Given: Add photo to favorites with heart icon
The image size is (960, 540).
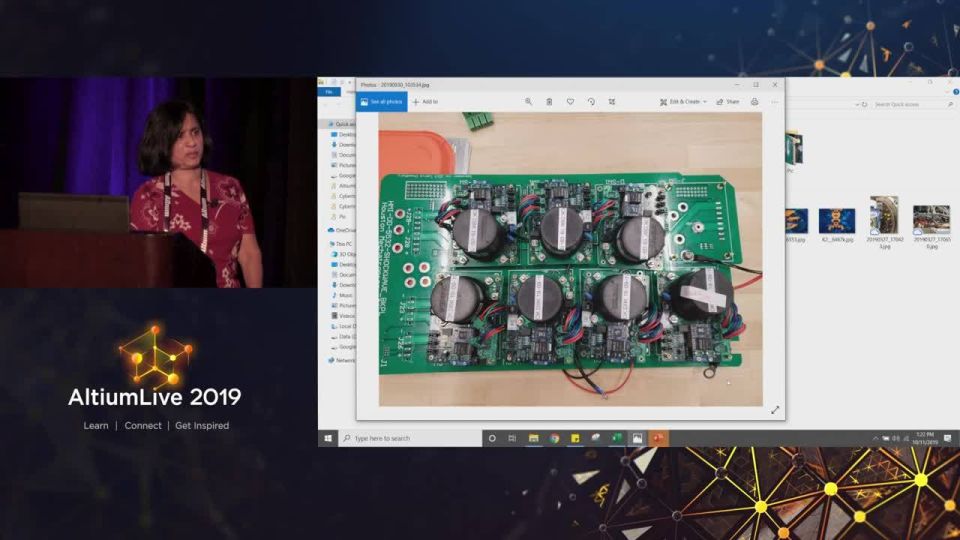Looking at the screenshot, I should point(570,102).
